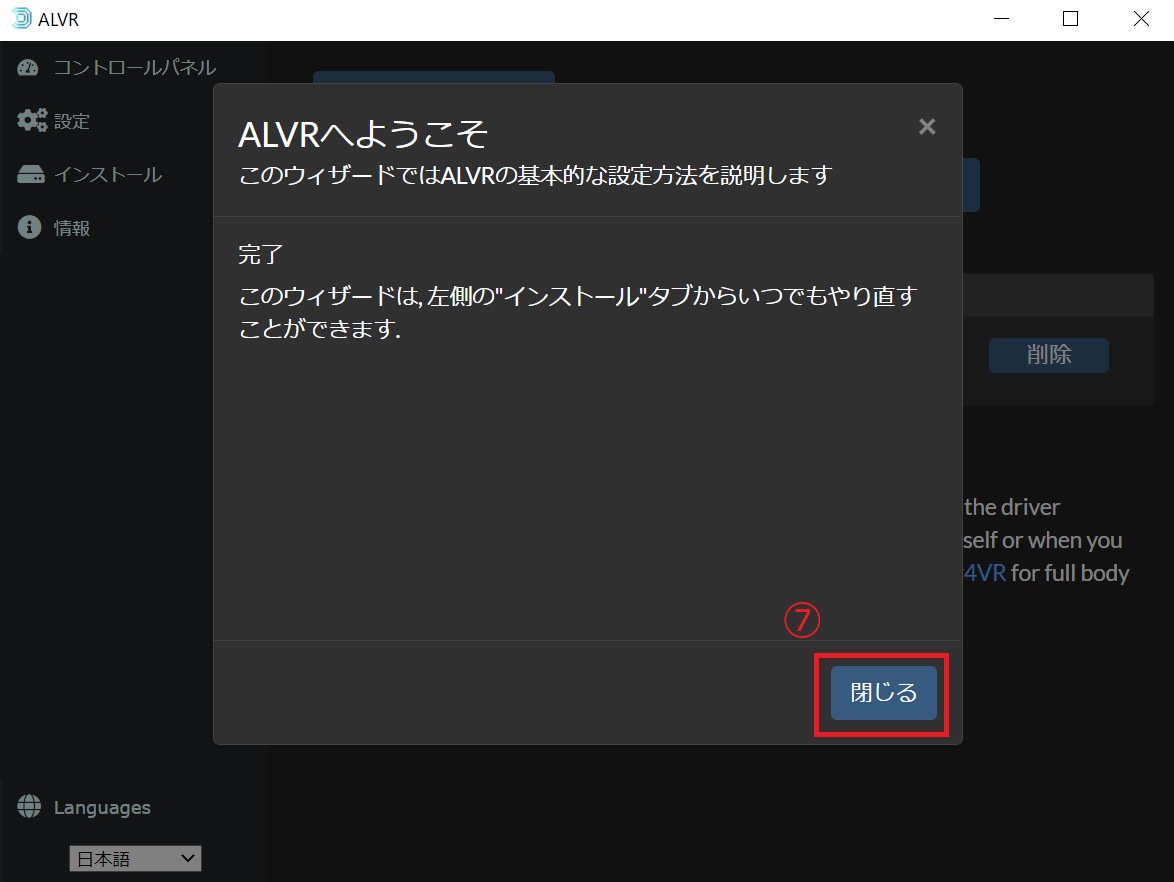The width and height of the screenshot is (1174, 882).
Task: Click the 閉じる button in the wizard
Action: [883, 693]
